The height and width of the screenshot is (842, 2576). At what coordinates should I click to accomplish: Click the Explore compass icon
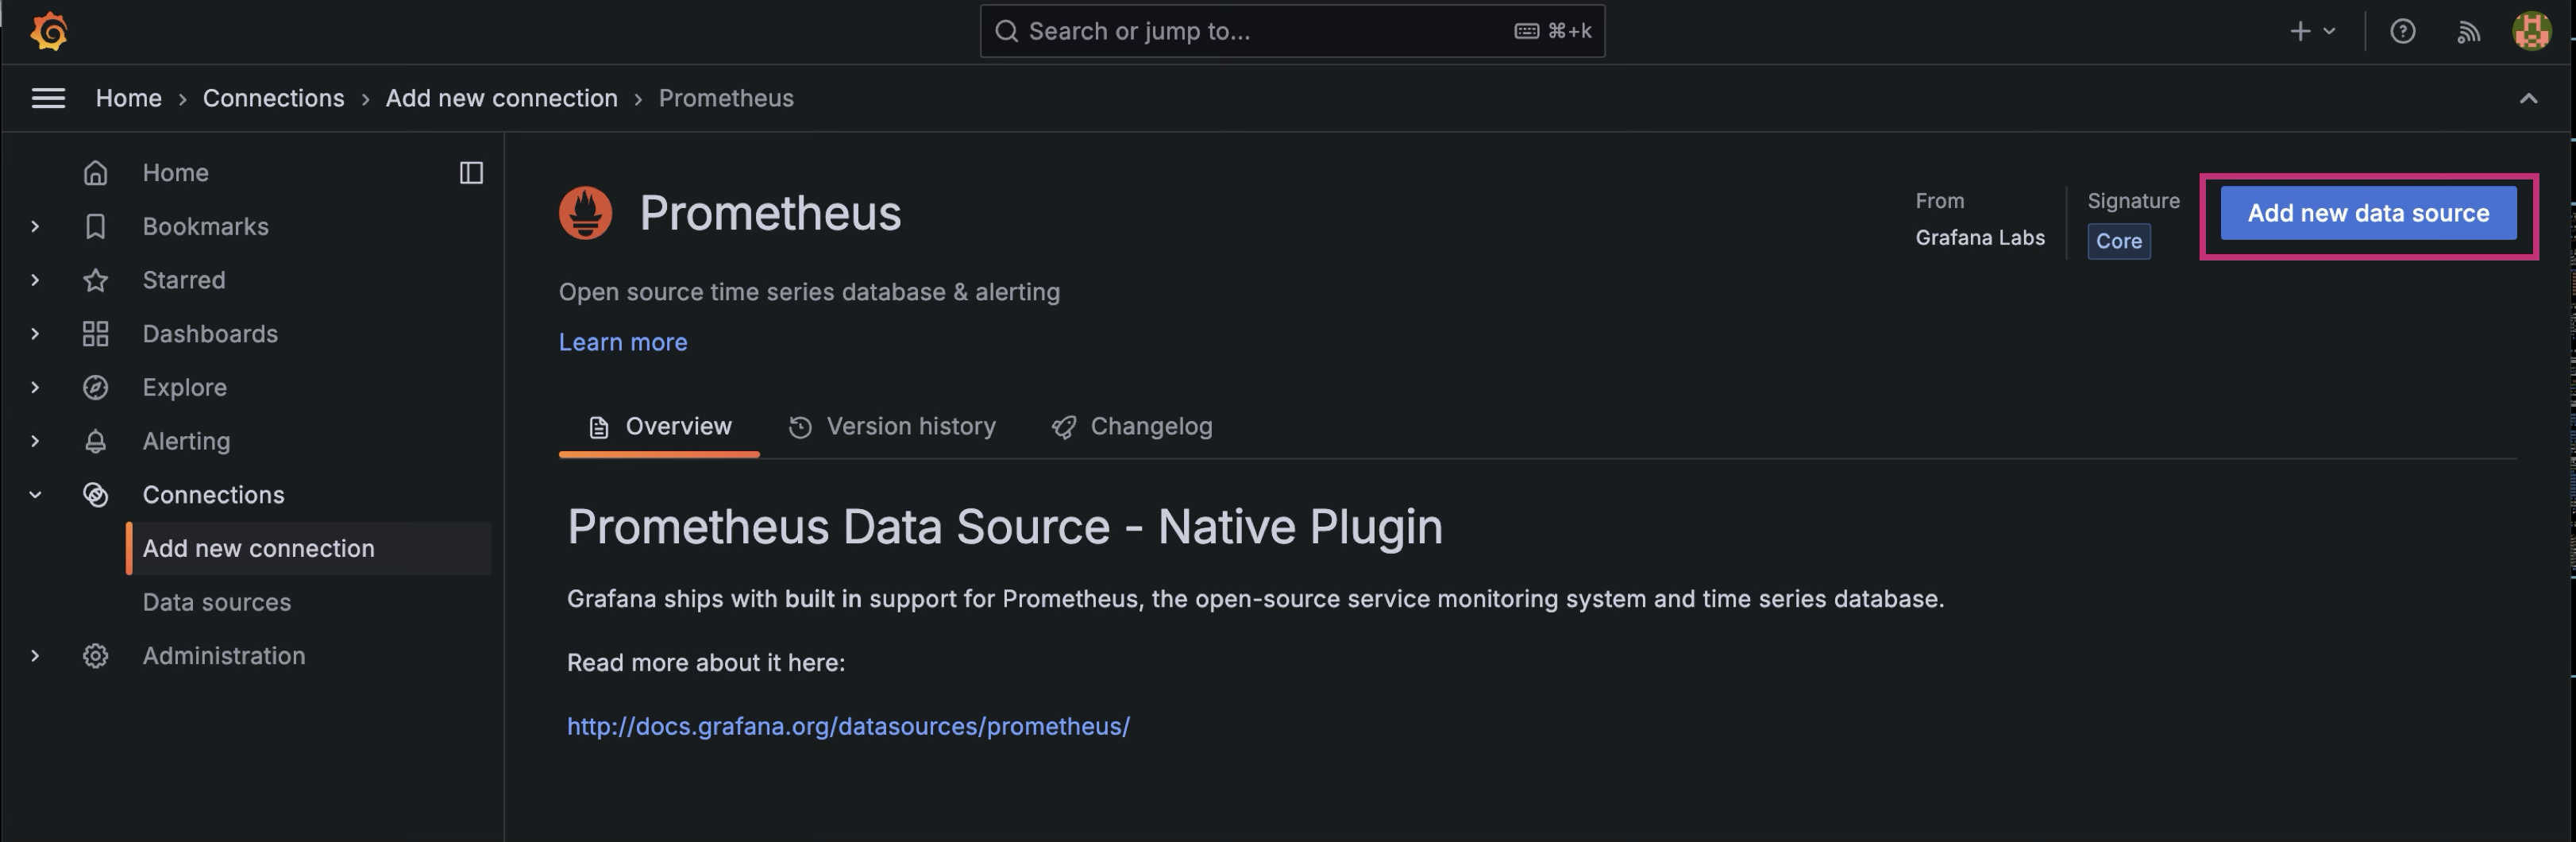(x=95, y=388)
